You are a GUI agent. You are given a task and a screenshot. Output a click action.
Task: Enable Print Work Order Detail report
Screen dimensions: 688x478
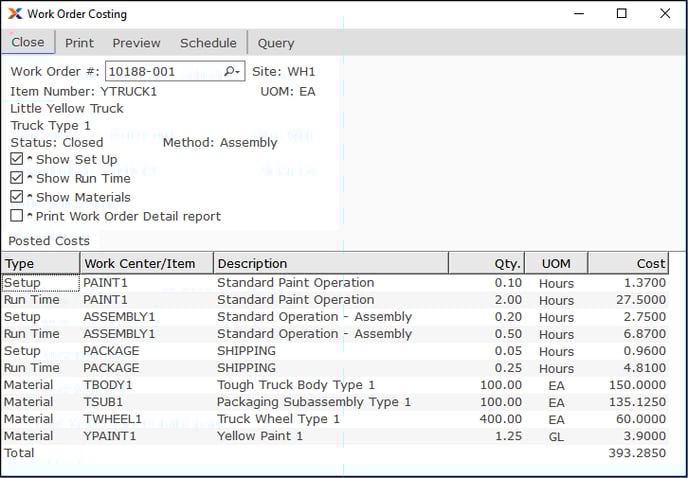pyautogui.click(x=17, y=216)
